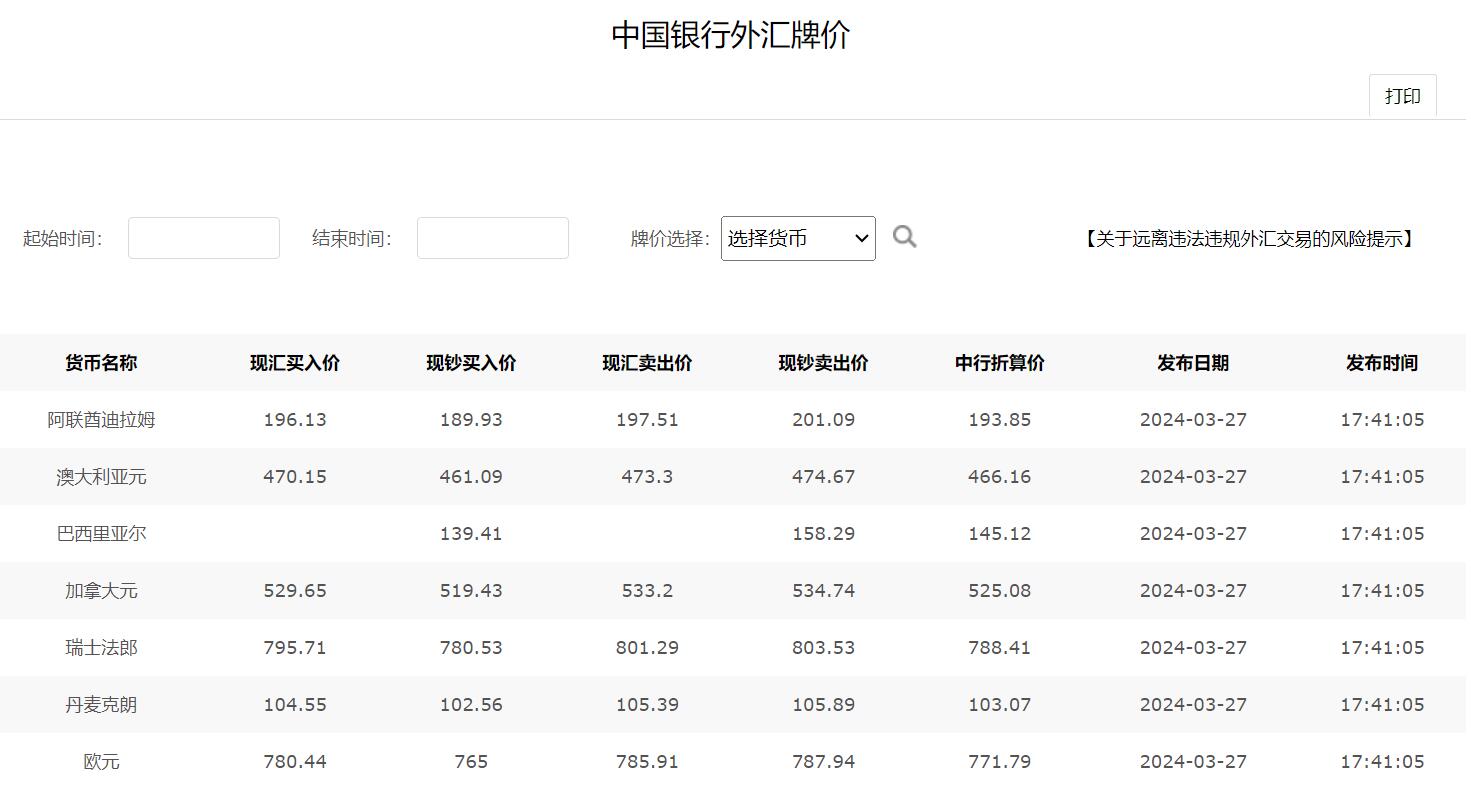Screen dimensions: 1471x787
Task: Click the value 461.09 in the table
Action: click(471, 477)
